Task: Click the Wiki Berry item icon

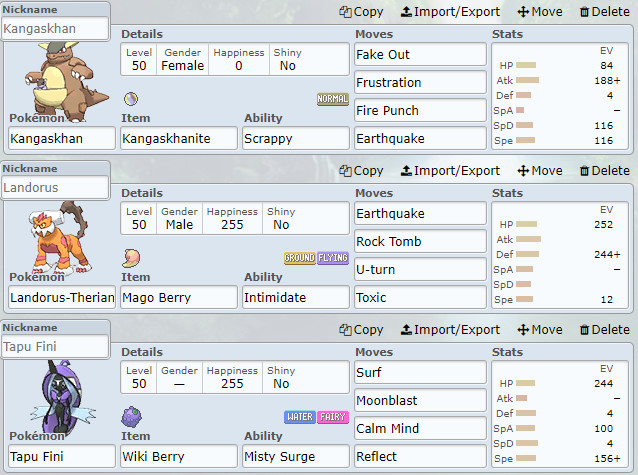Action: (x=131, y=417)
